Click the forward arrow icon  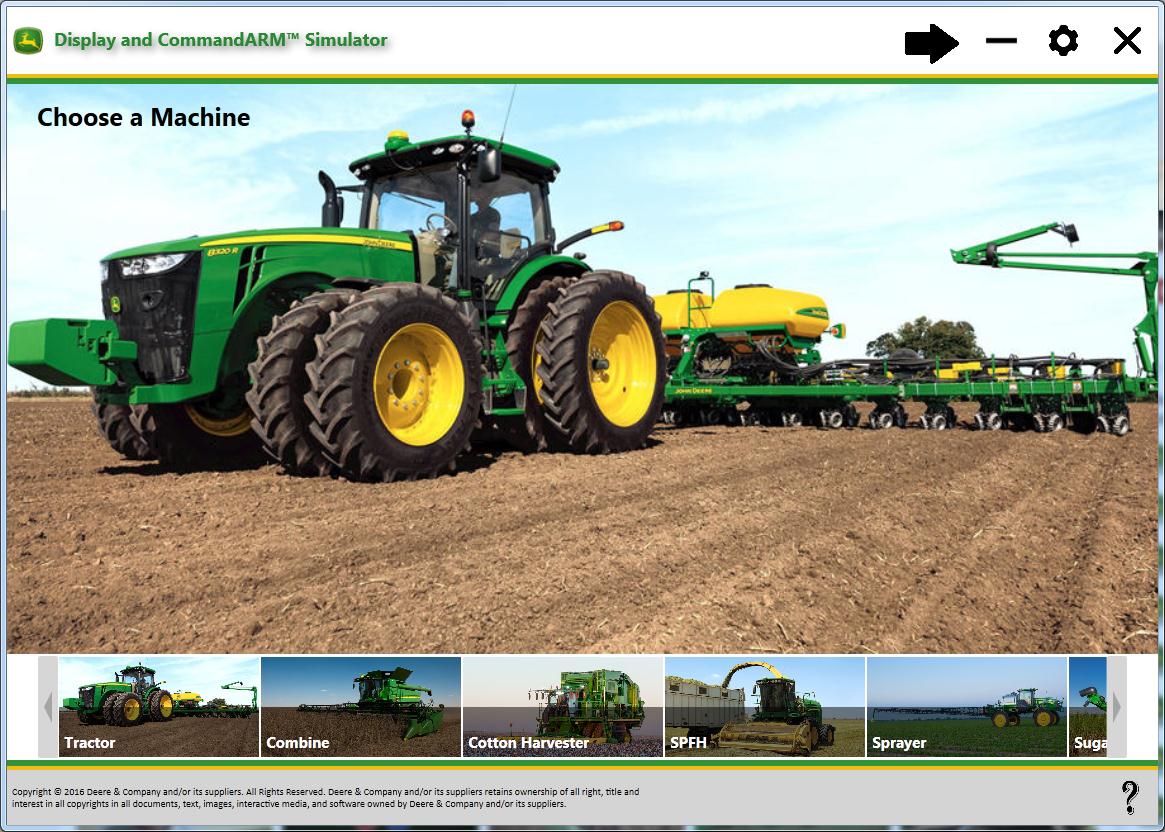pyautogui.click(x=932, y=42)
